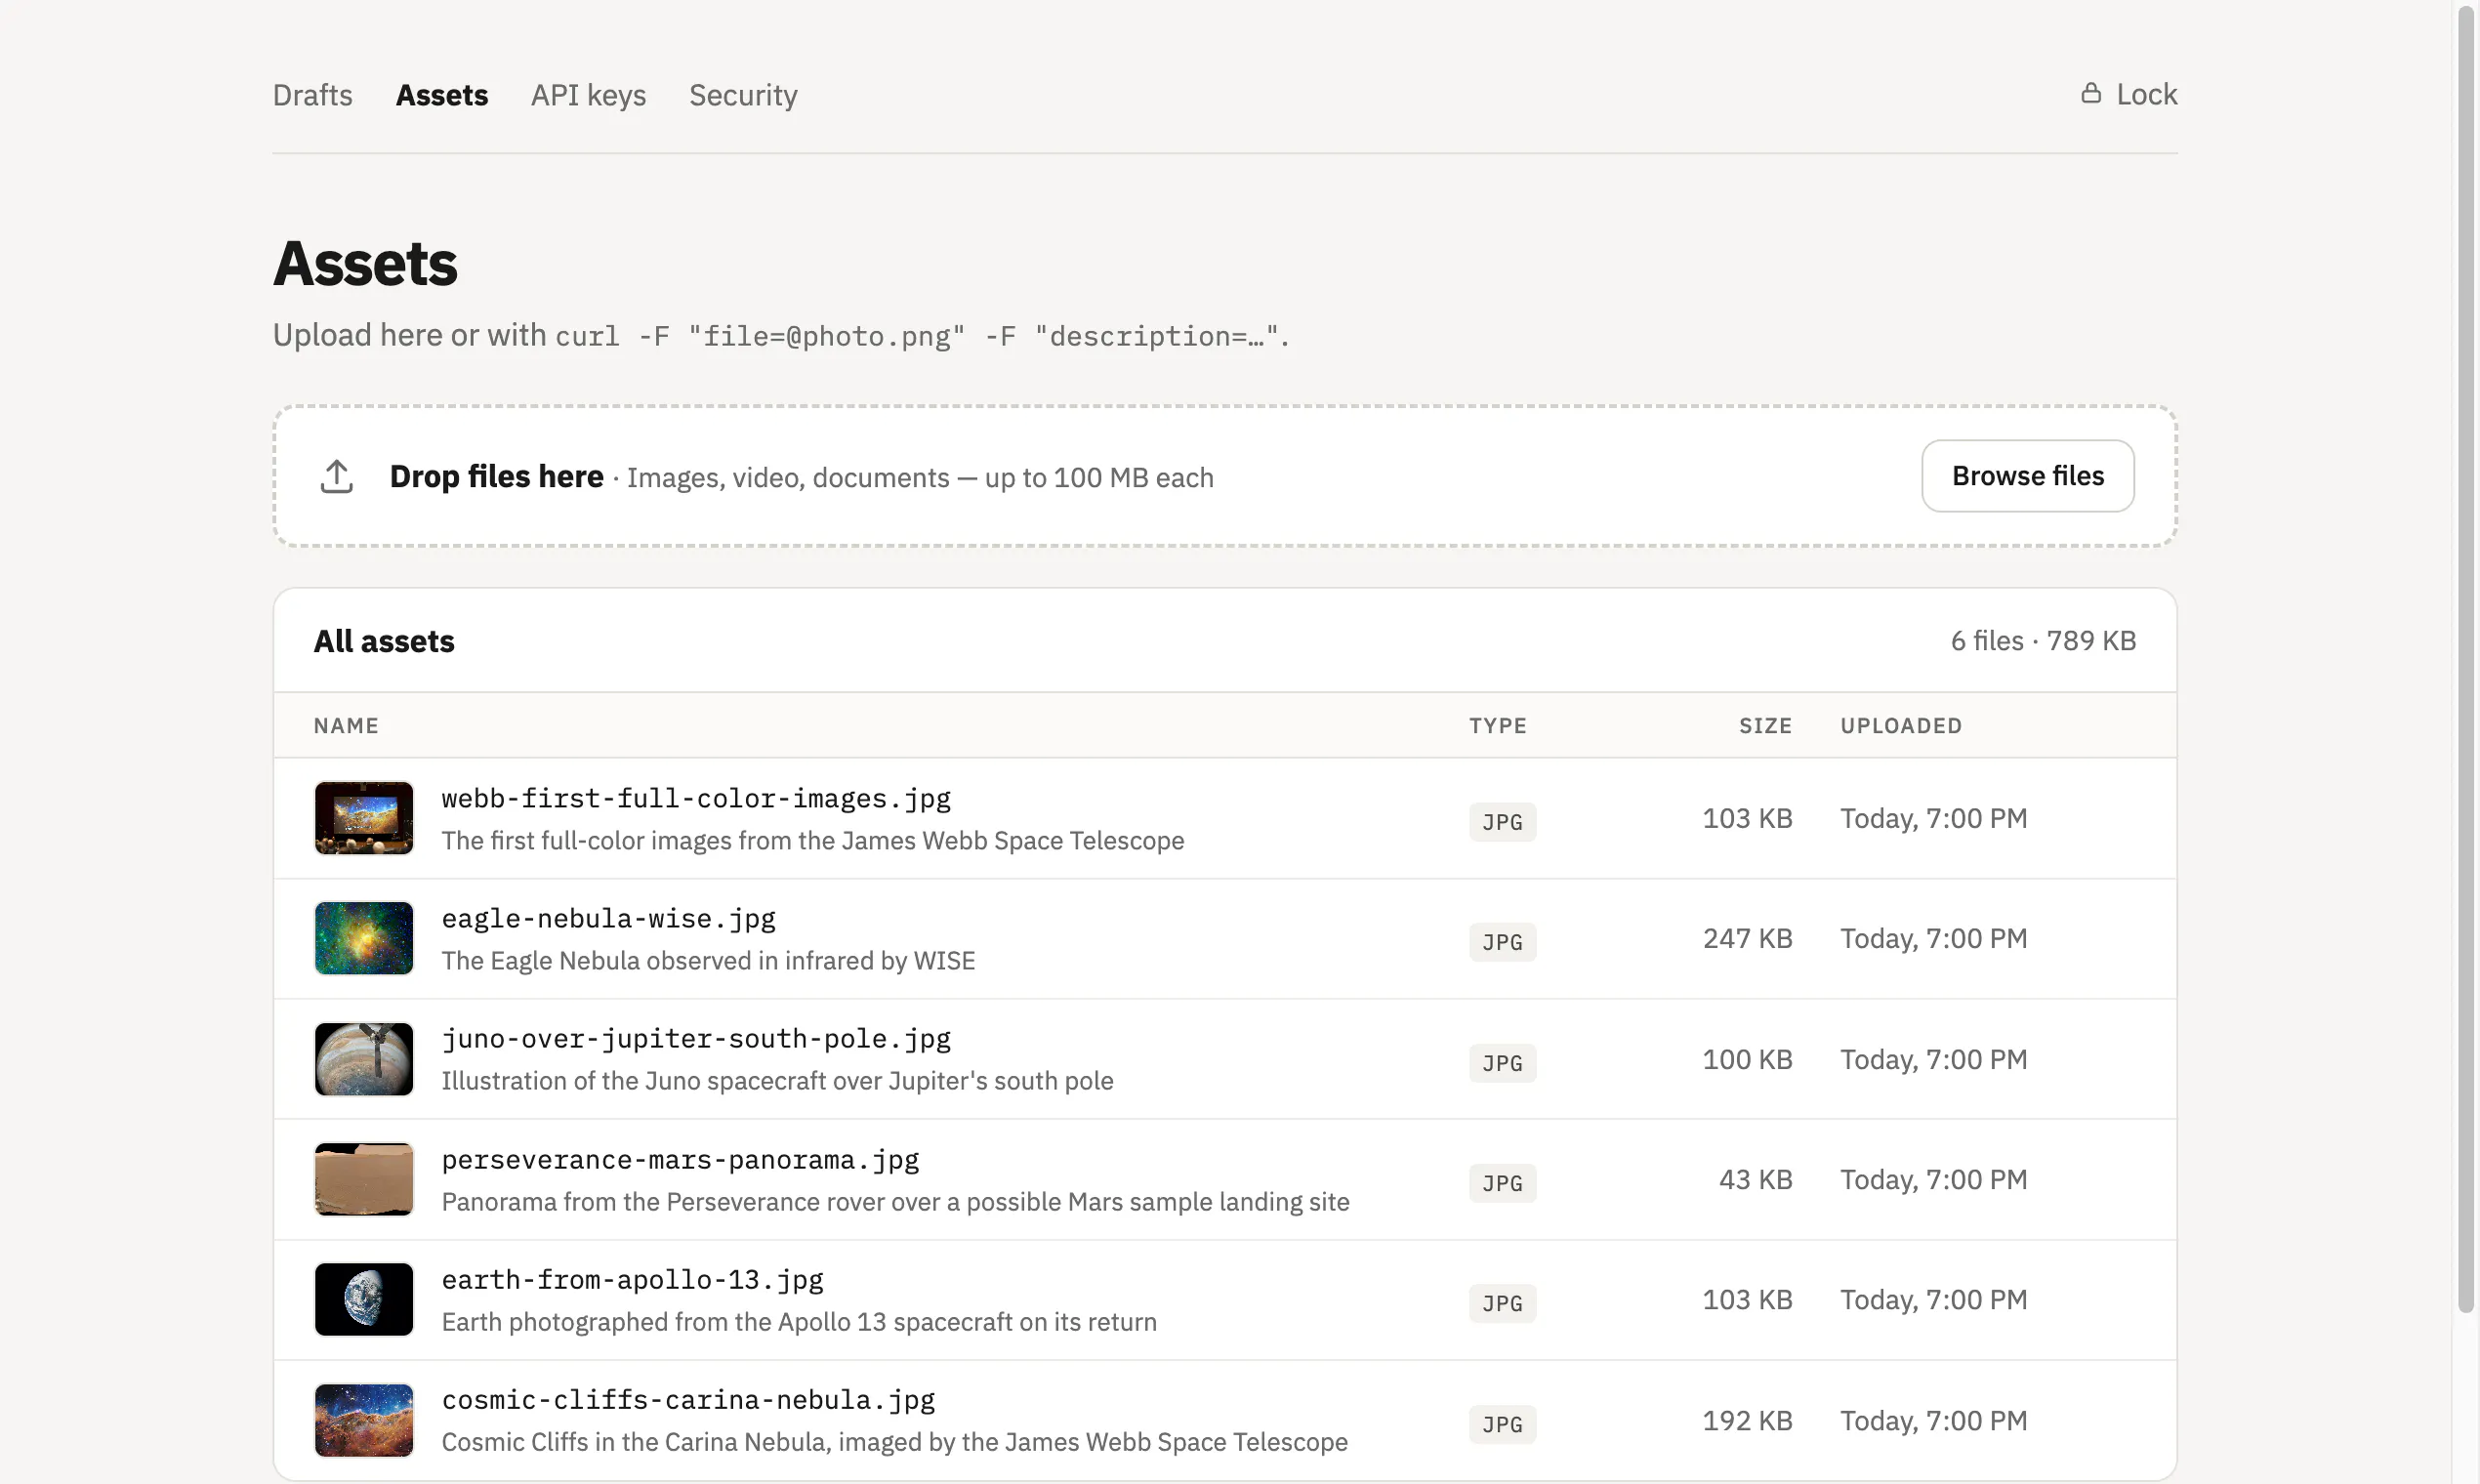Click upload time on perseverance-mars-panorama row

(x=1933, y=1179)
